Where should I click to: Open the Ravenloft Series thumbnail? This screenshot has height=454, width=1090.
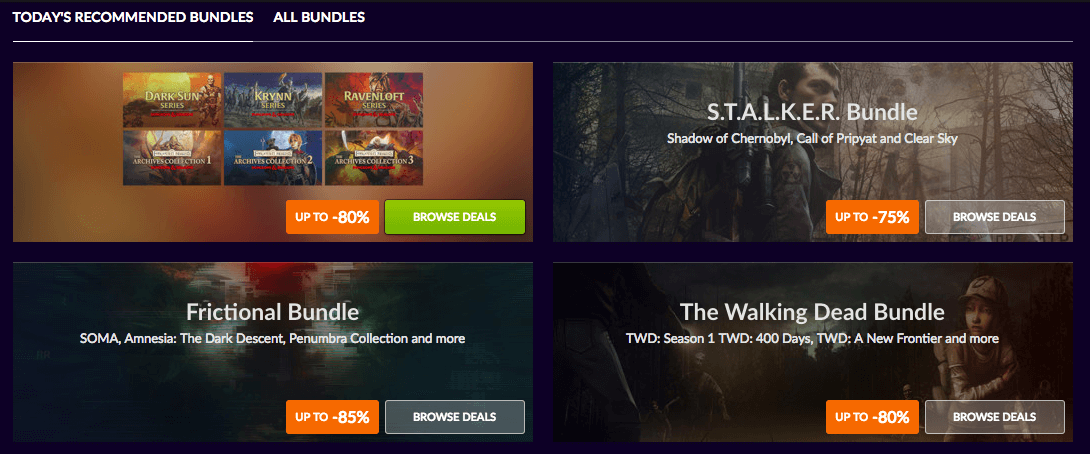pyautogui.click(x=373, y=99)
